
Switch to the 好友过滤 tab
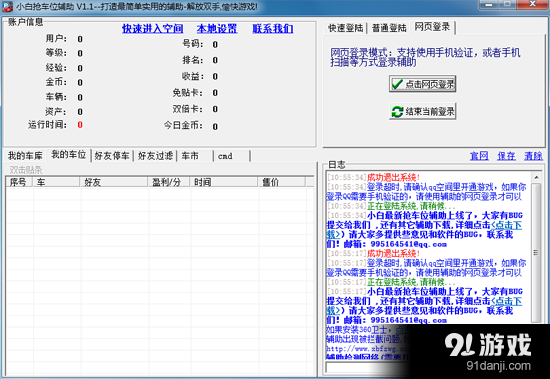click(x=155, y=155)
